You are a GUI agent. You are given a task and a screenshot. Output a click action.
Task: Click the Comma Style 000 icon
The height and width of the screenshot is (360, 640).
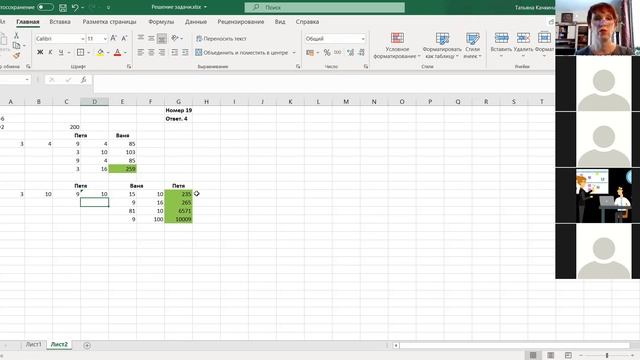[x=338, y=52]
